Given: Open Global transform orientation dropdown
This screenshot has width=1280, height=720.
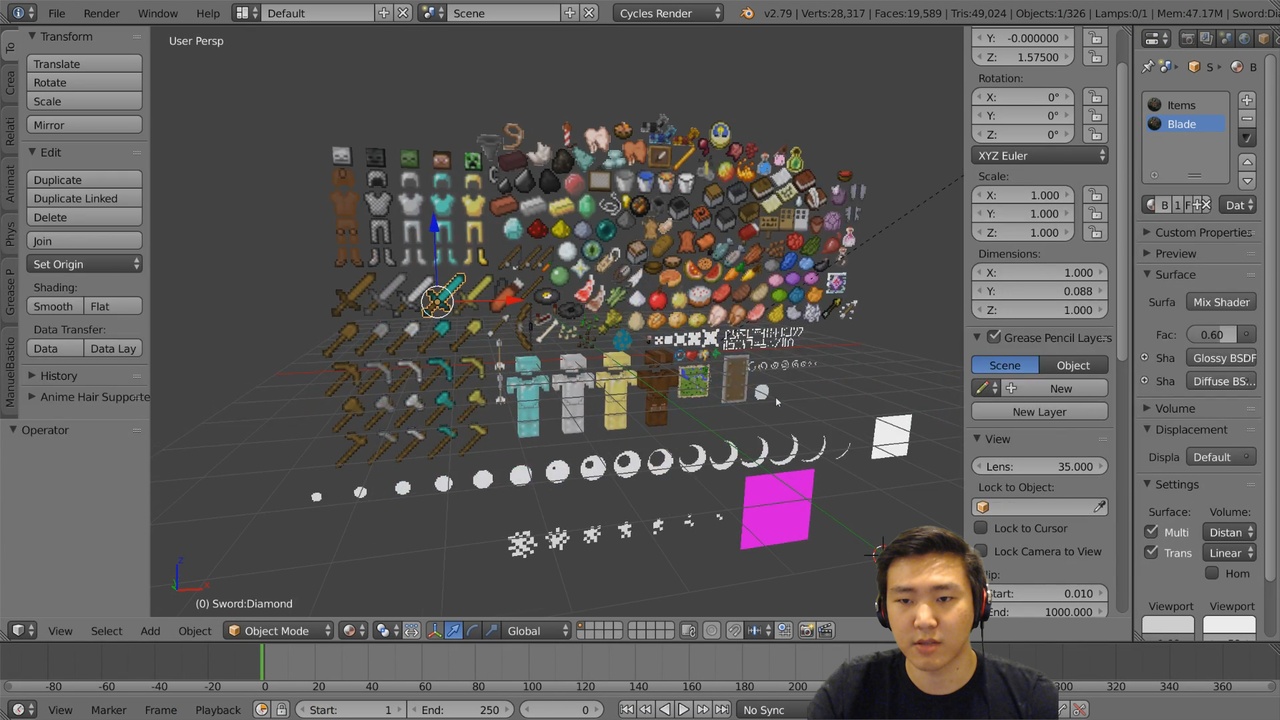Looking at the screenshot, I should pyautogui.click(x=536, y=630).
